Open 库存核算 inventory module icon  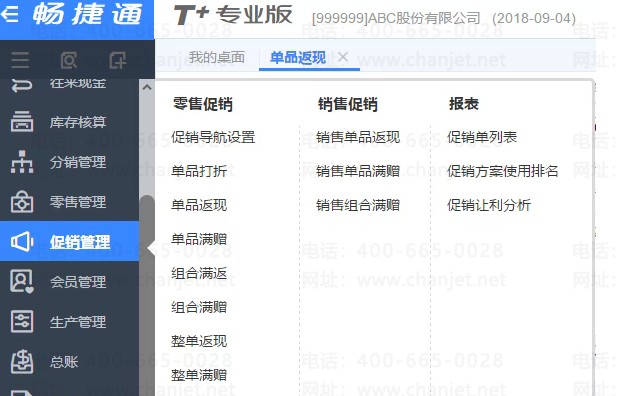click(22, 122)
